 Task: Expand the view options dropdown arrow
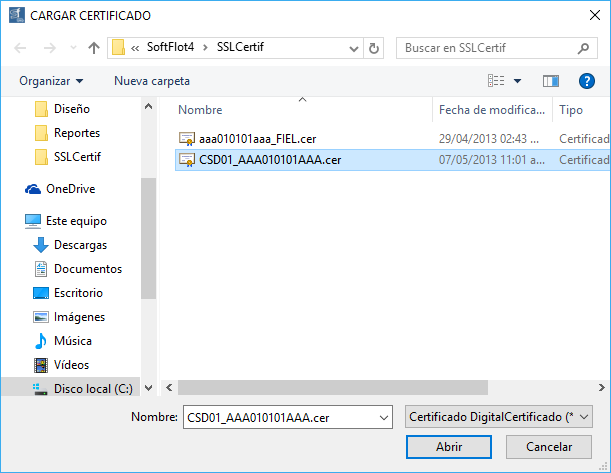(517, 80)
